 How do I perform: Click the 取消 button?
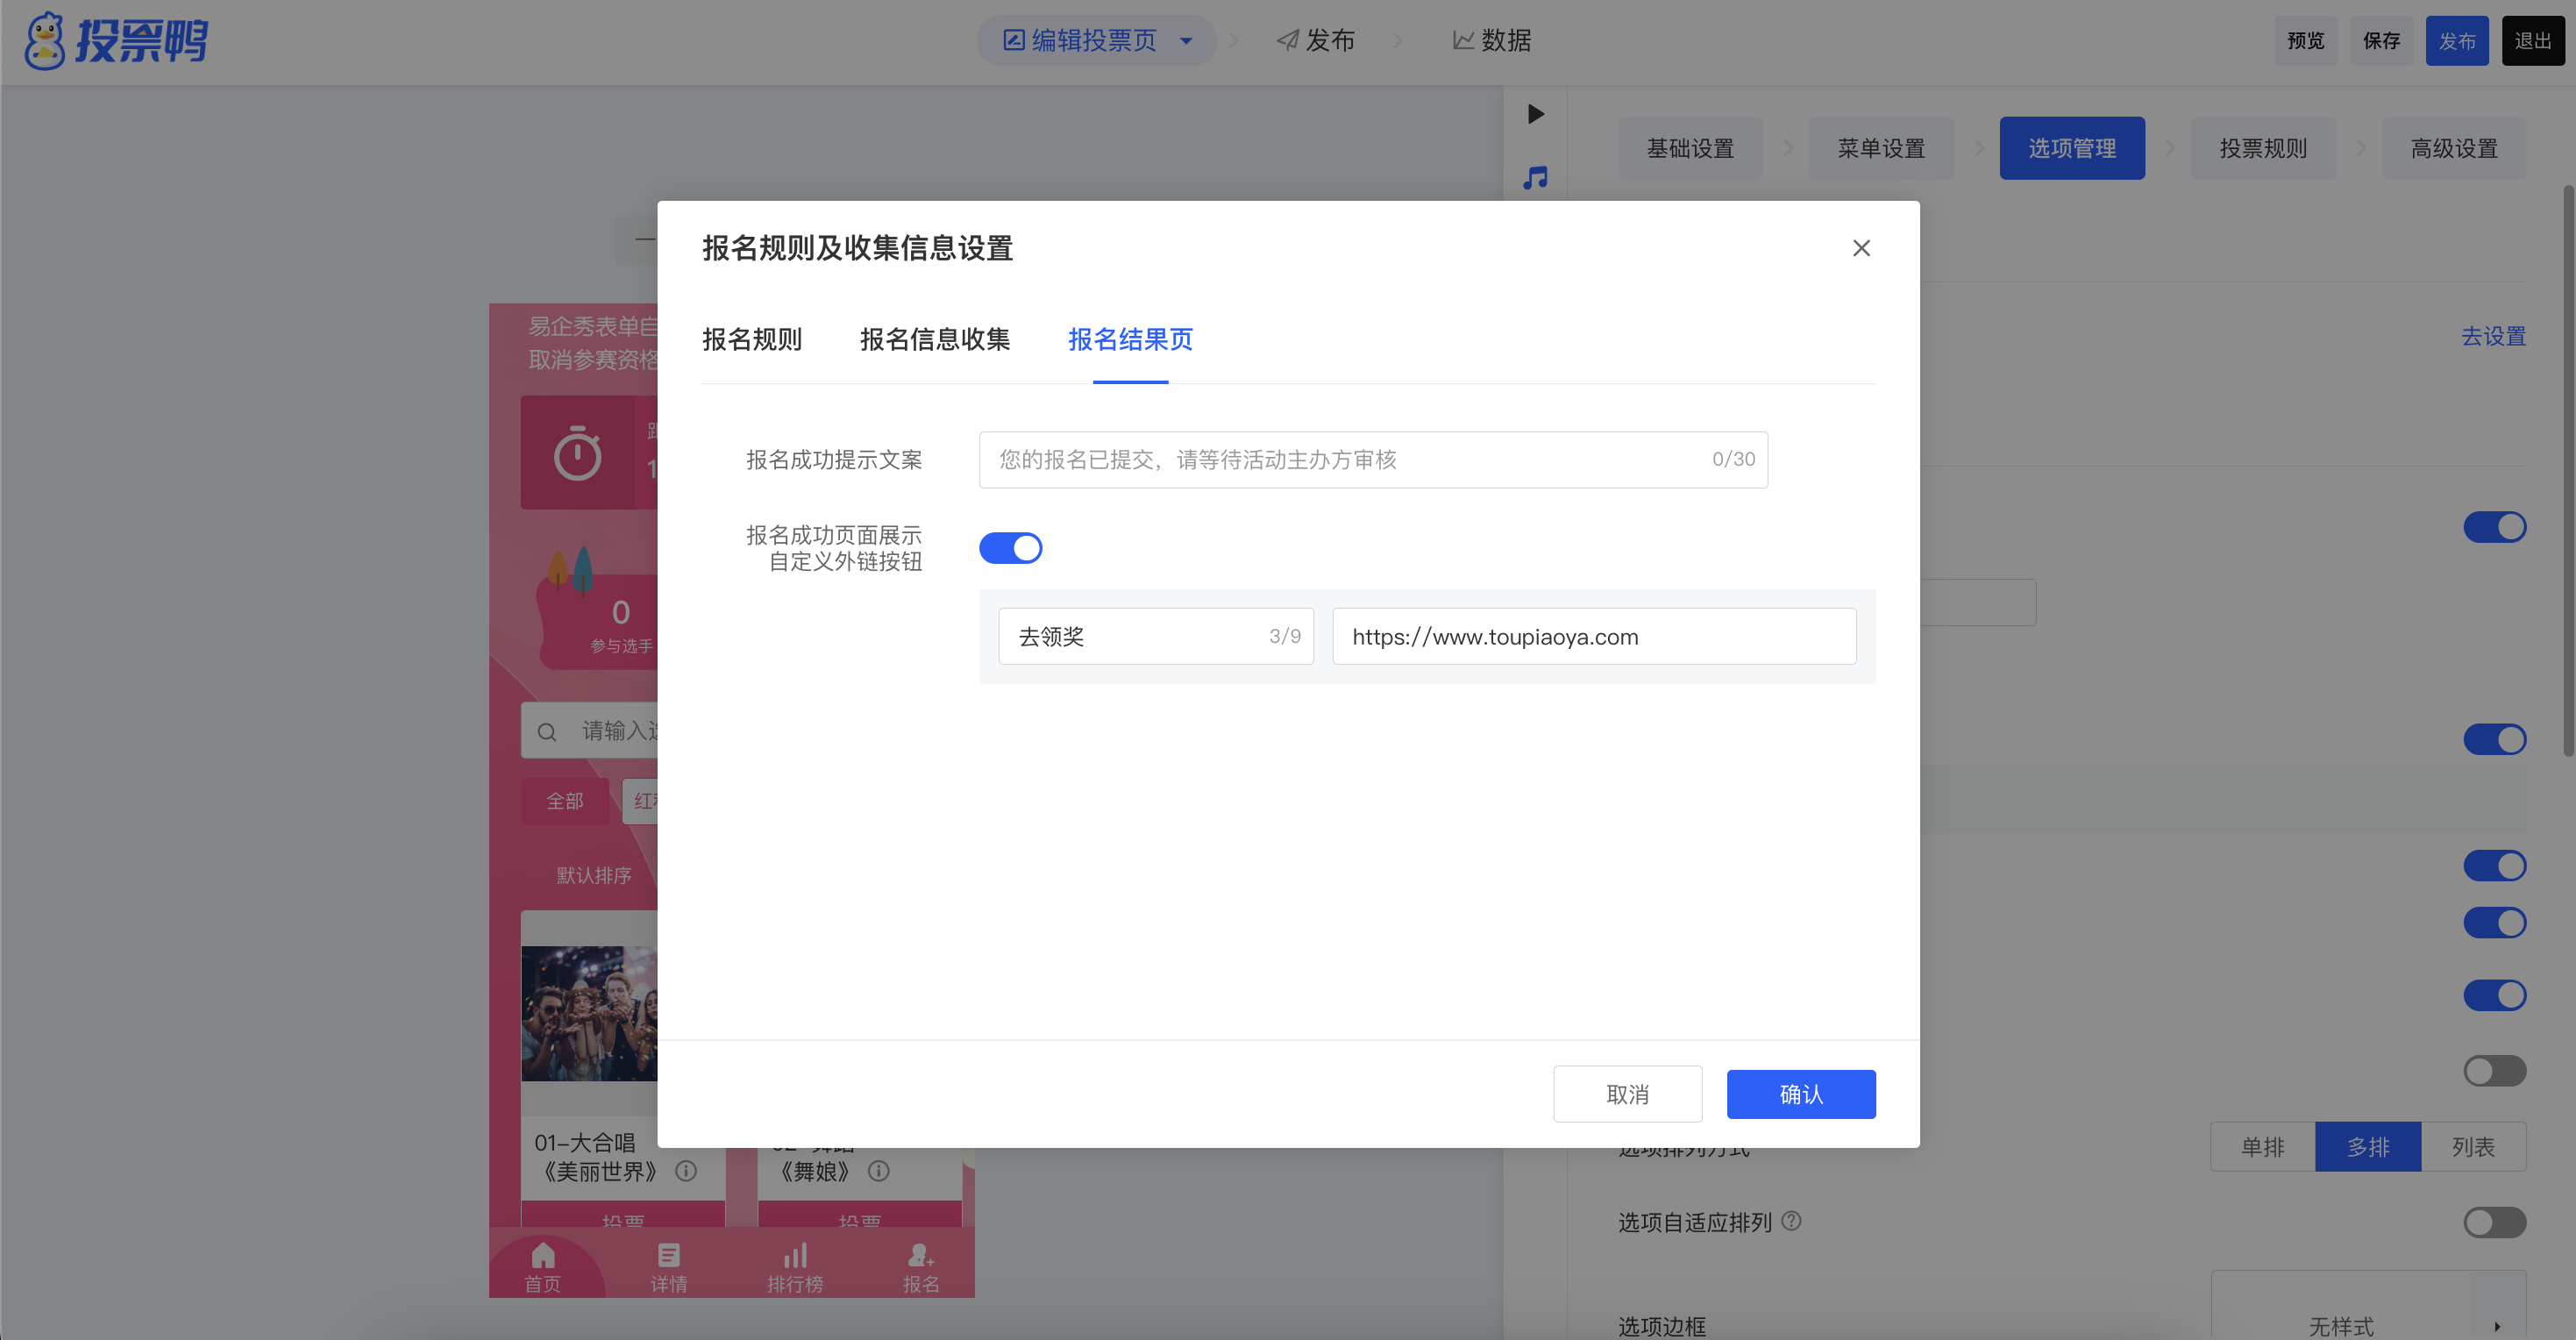tap(1627, 1094)
